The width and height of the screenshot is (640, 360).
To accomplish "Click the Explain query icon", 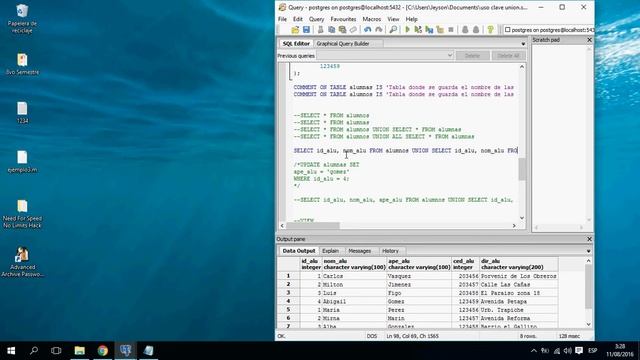I will (440, 30).
